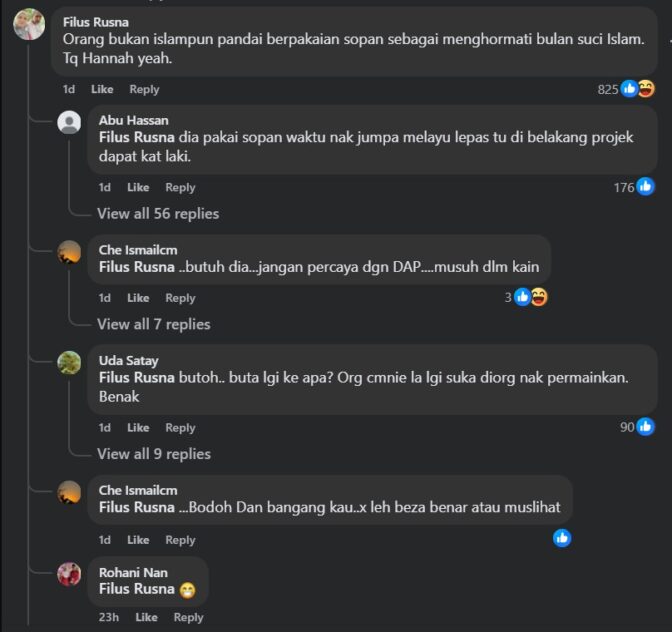This screenshot has width=672, height=632.
Task: Like Abu Hassan's reply
Action: coord(138,187)
